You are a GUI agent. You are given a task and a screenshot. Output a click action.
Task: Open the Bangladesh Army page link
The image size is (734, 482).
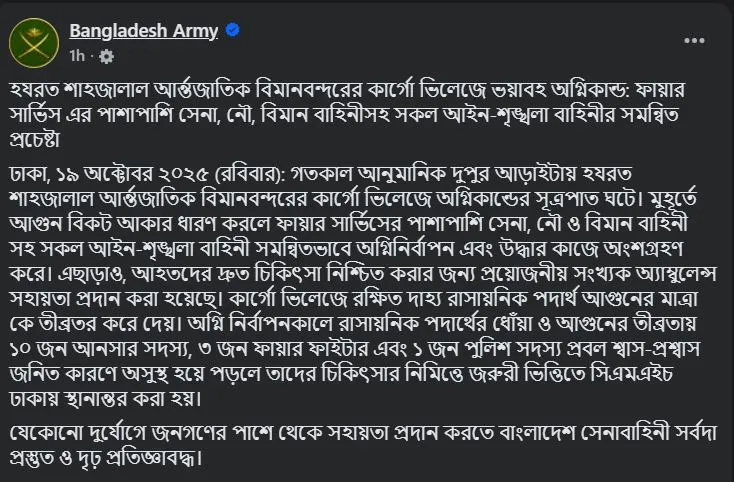(144, 31)
